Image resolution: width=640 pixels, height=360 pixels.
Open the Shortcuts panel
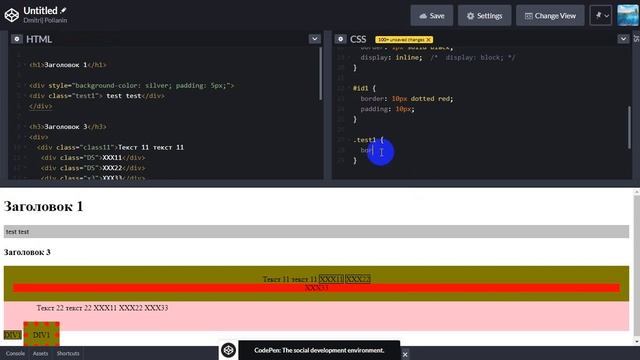[x=68, y=353]
